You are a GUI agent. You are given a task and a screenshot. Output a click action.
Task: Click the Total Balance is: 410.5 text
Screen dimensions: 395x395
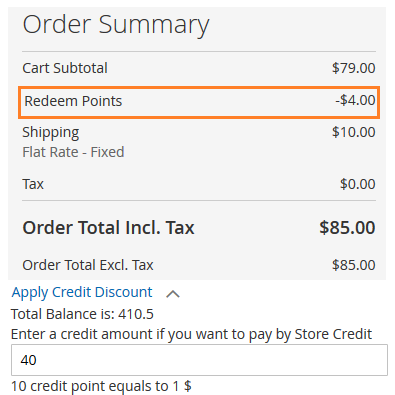point(82,314)
